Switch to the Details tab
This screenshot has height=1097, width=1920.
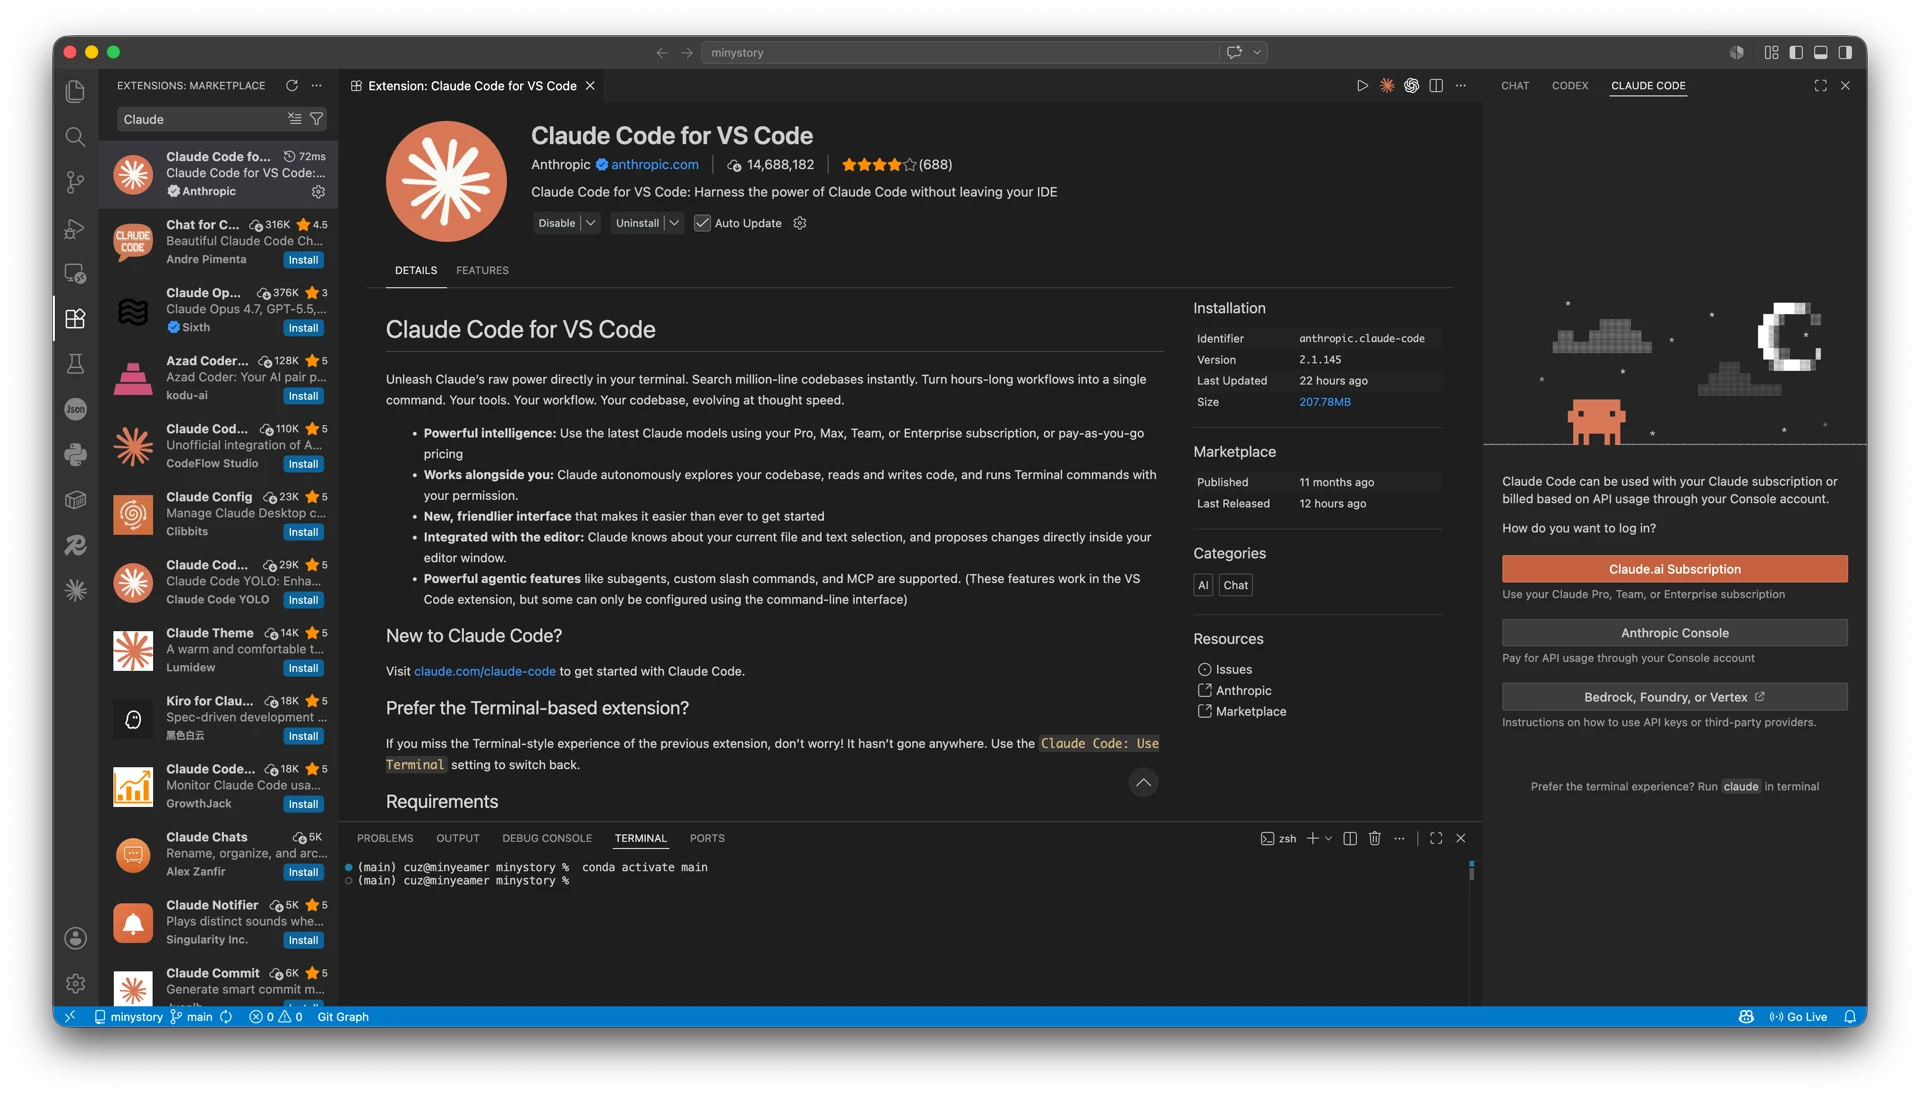[x=416, y=271]
